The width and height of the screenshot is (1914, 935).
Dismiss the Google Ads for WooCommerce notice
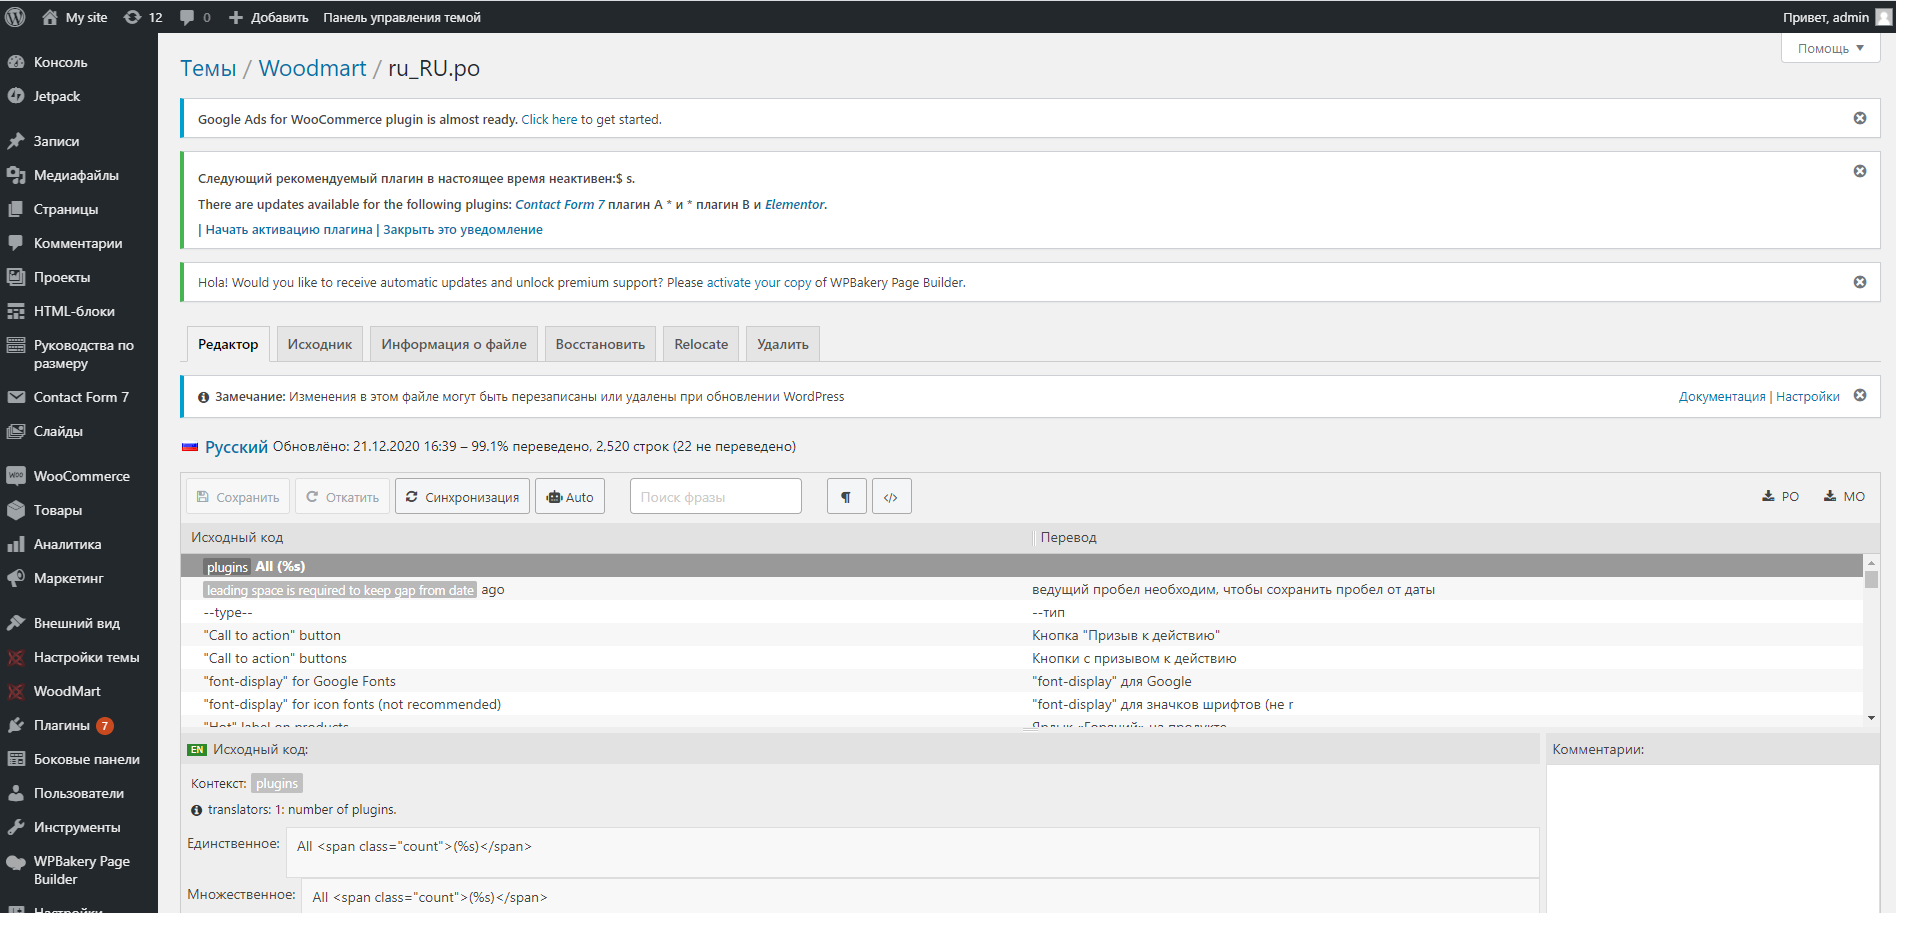1860,118
